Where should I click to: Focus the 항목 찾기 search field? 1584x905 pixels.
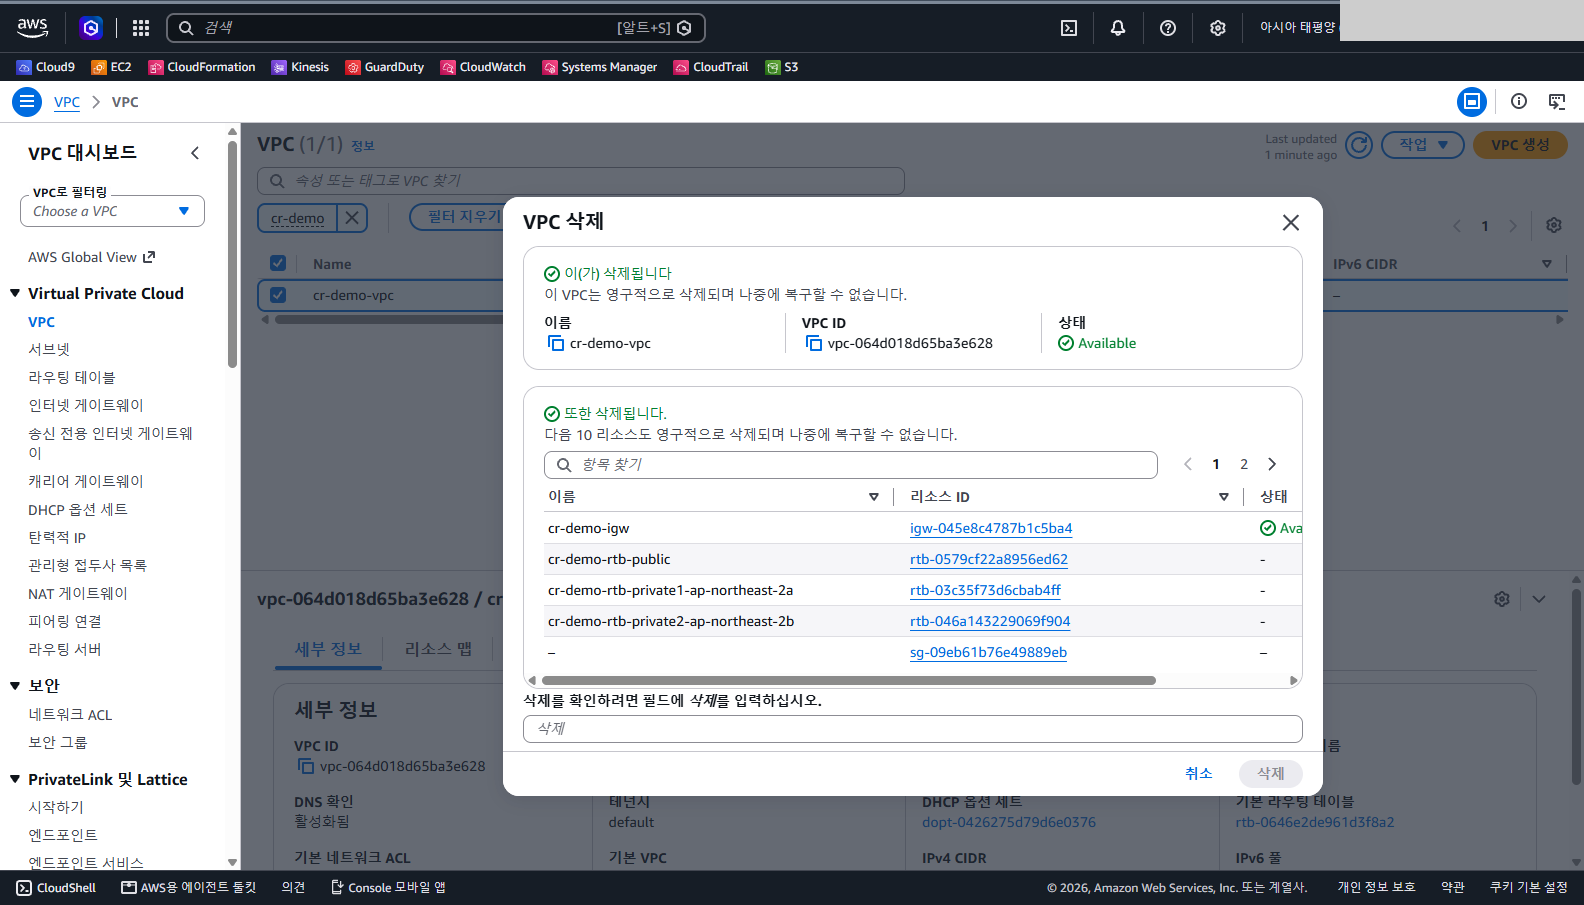pyautogui.click(x=851, y=465)
